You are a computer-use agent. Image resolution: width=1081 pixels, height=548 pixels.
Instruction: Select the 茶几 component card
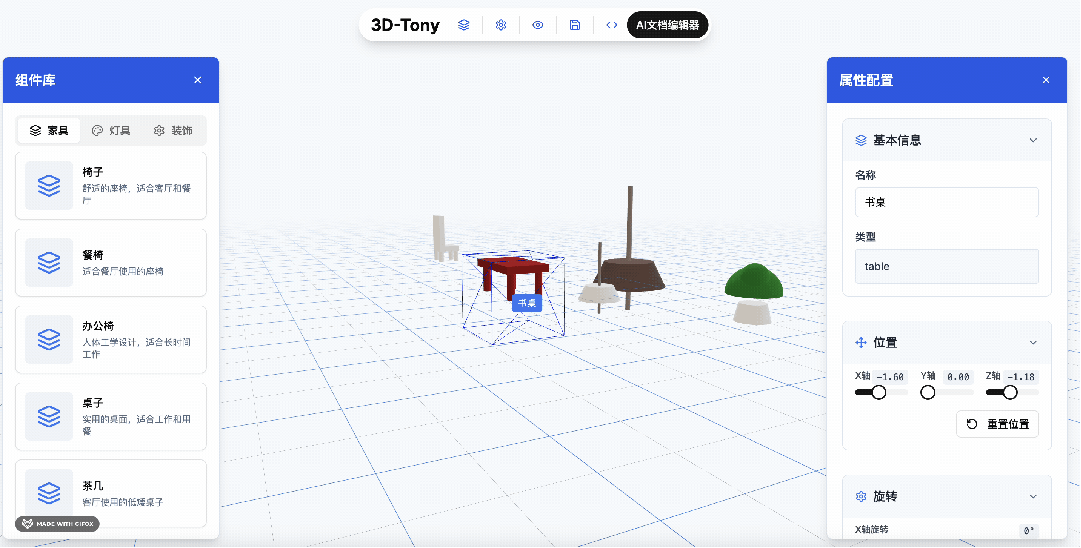(111, 494)
